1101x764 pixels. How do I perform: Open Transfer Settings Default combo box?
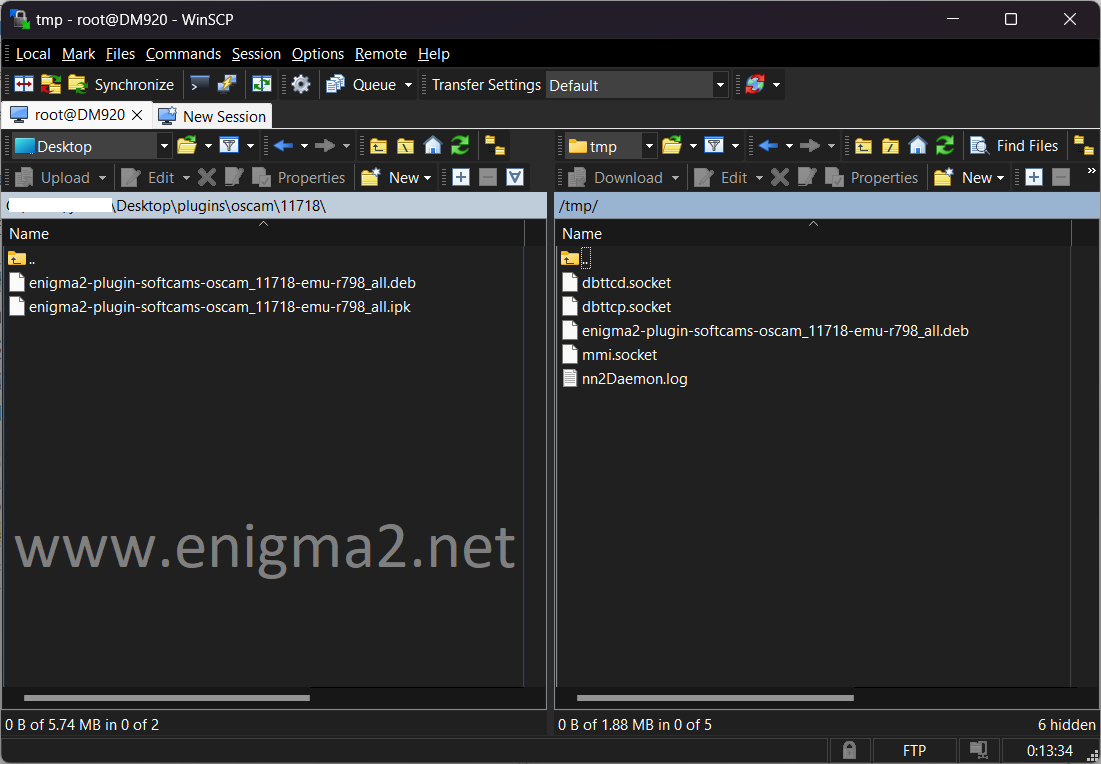click(637, 85)
